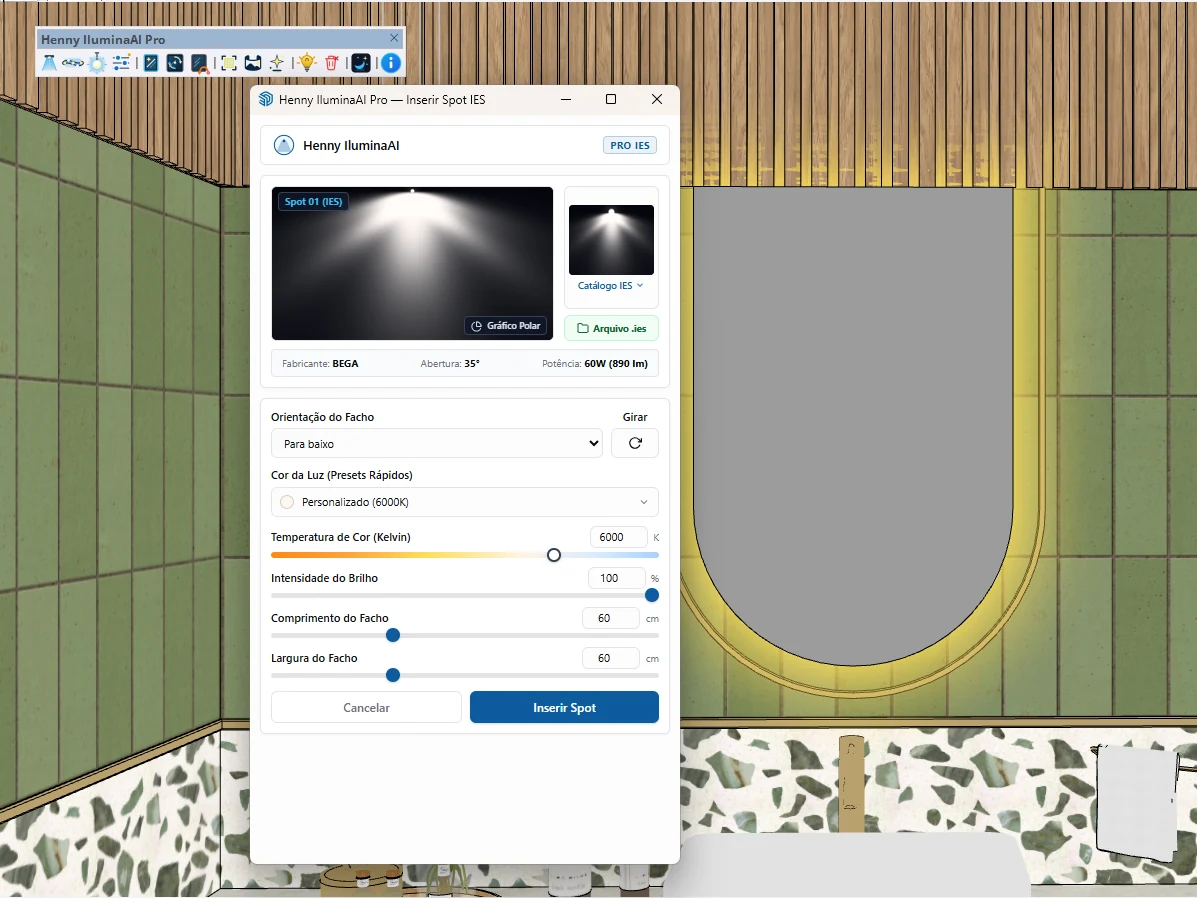Click the PRO IES badge
The width and height of the screenshot is (1197, 898).
[630, 145]
